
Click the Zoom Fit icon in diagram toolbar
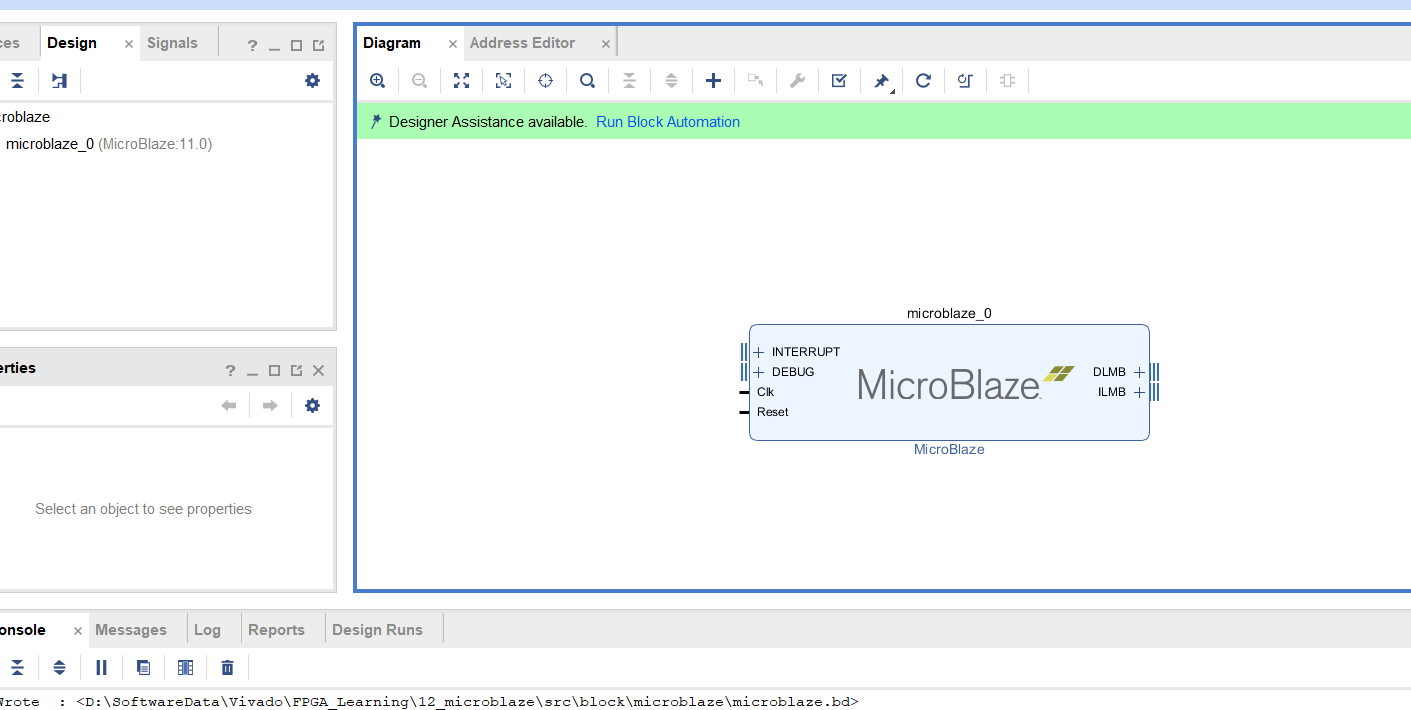tap(461, 81)
